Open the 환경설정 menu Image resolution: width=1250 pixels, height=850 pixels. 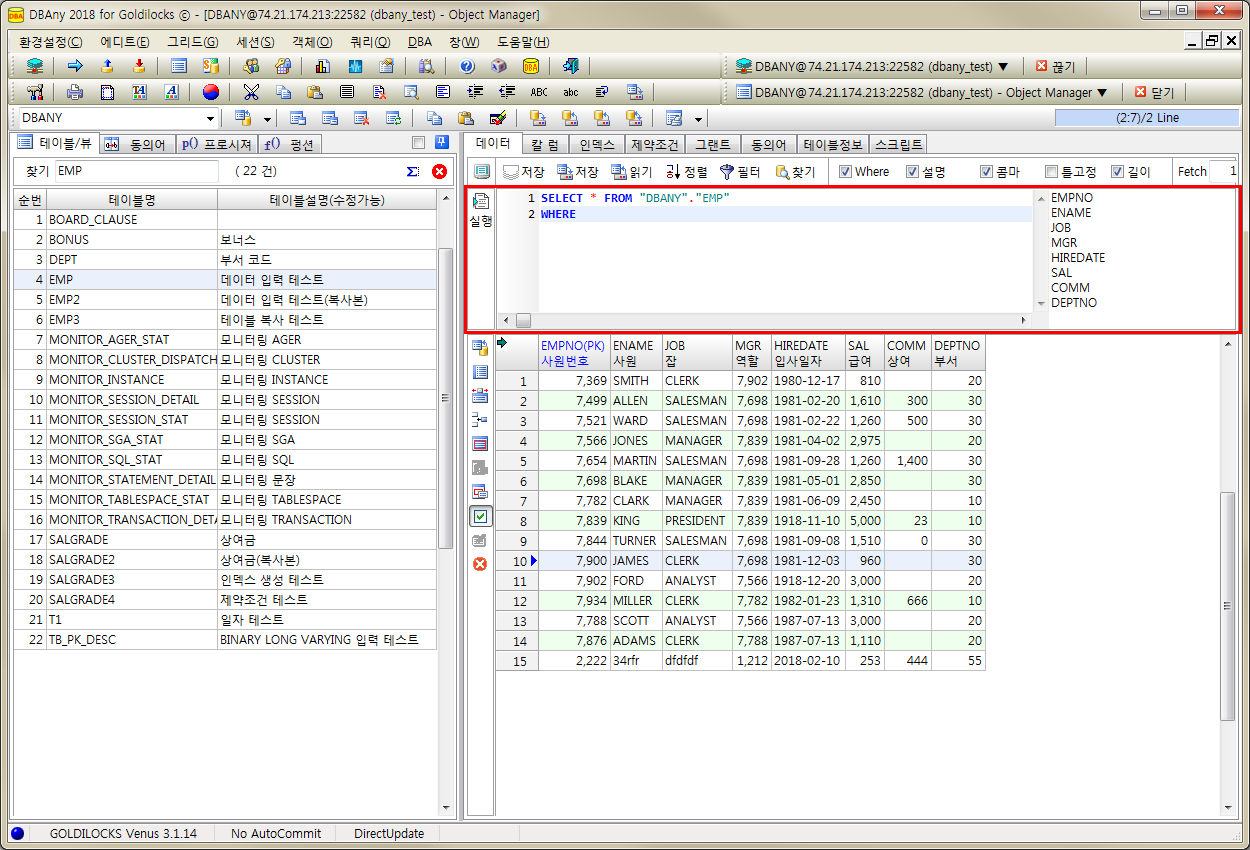(50, 42)
